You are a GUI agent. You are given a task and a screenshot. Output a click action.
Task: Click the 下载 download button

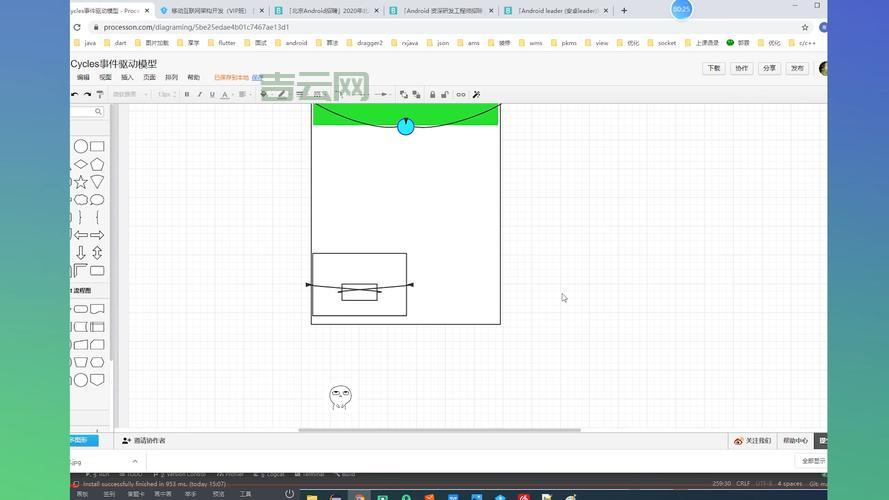point(714,68)
